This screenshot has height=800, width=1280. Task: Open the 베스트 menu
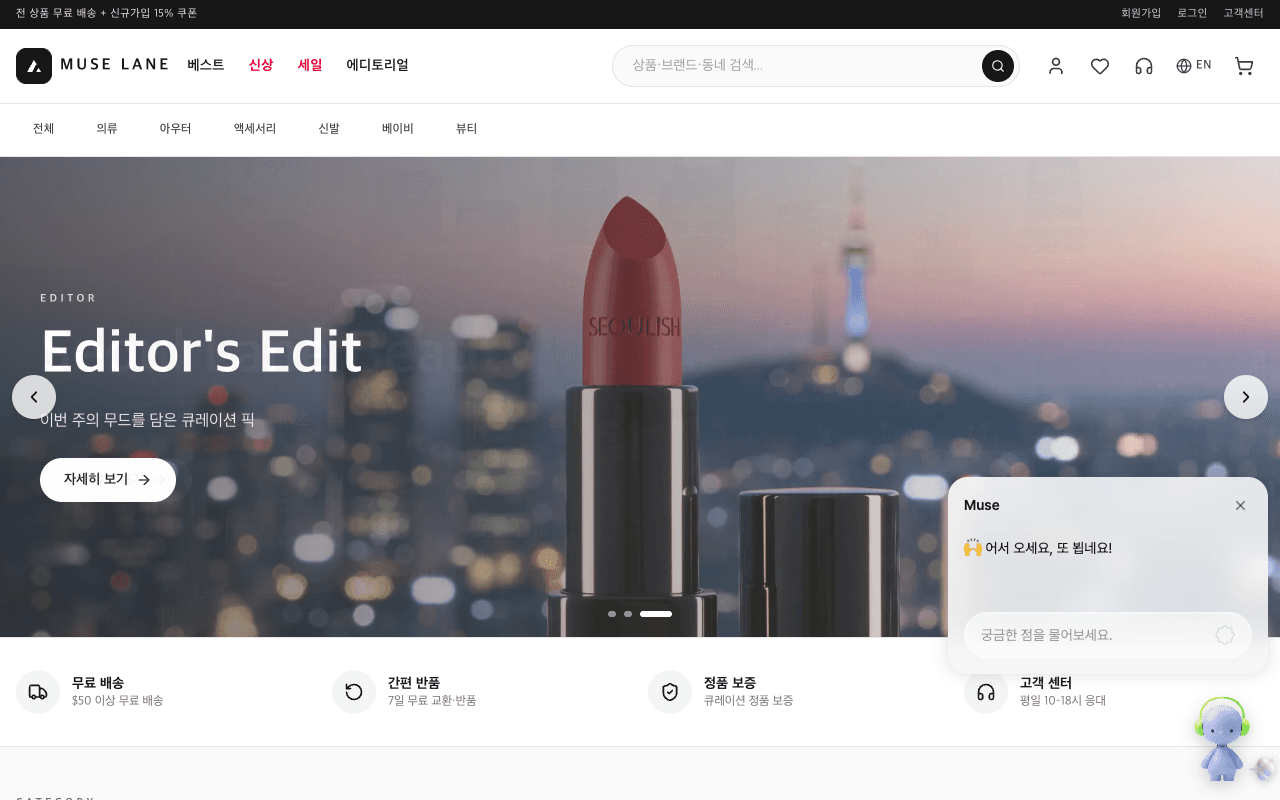[x=206, y=65]
